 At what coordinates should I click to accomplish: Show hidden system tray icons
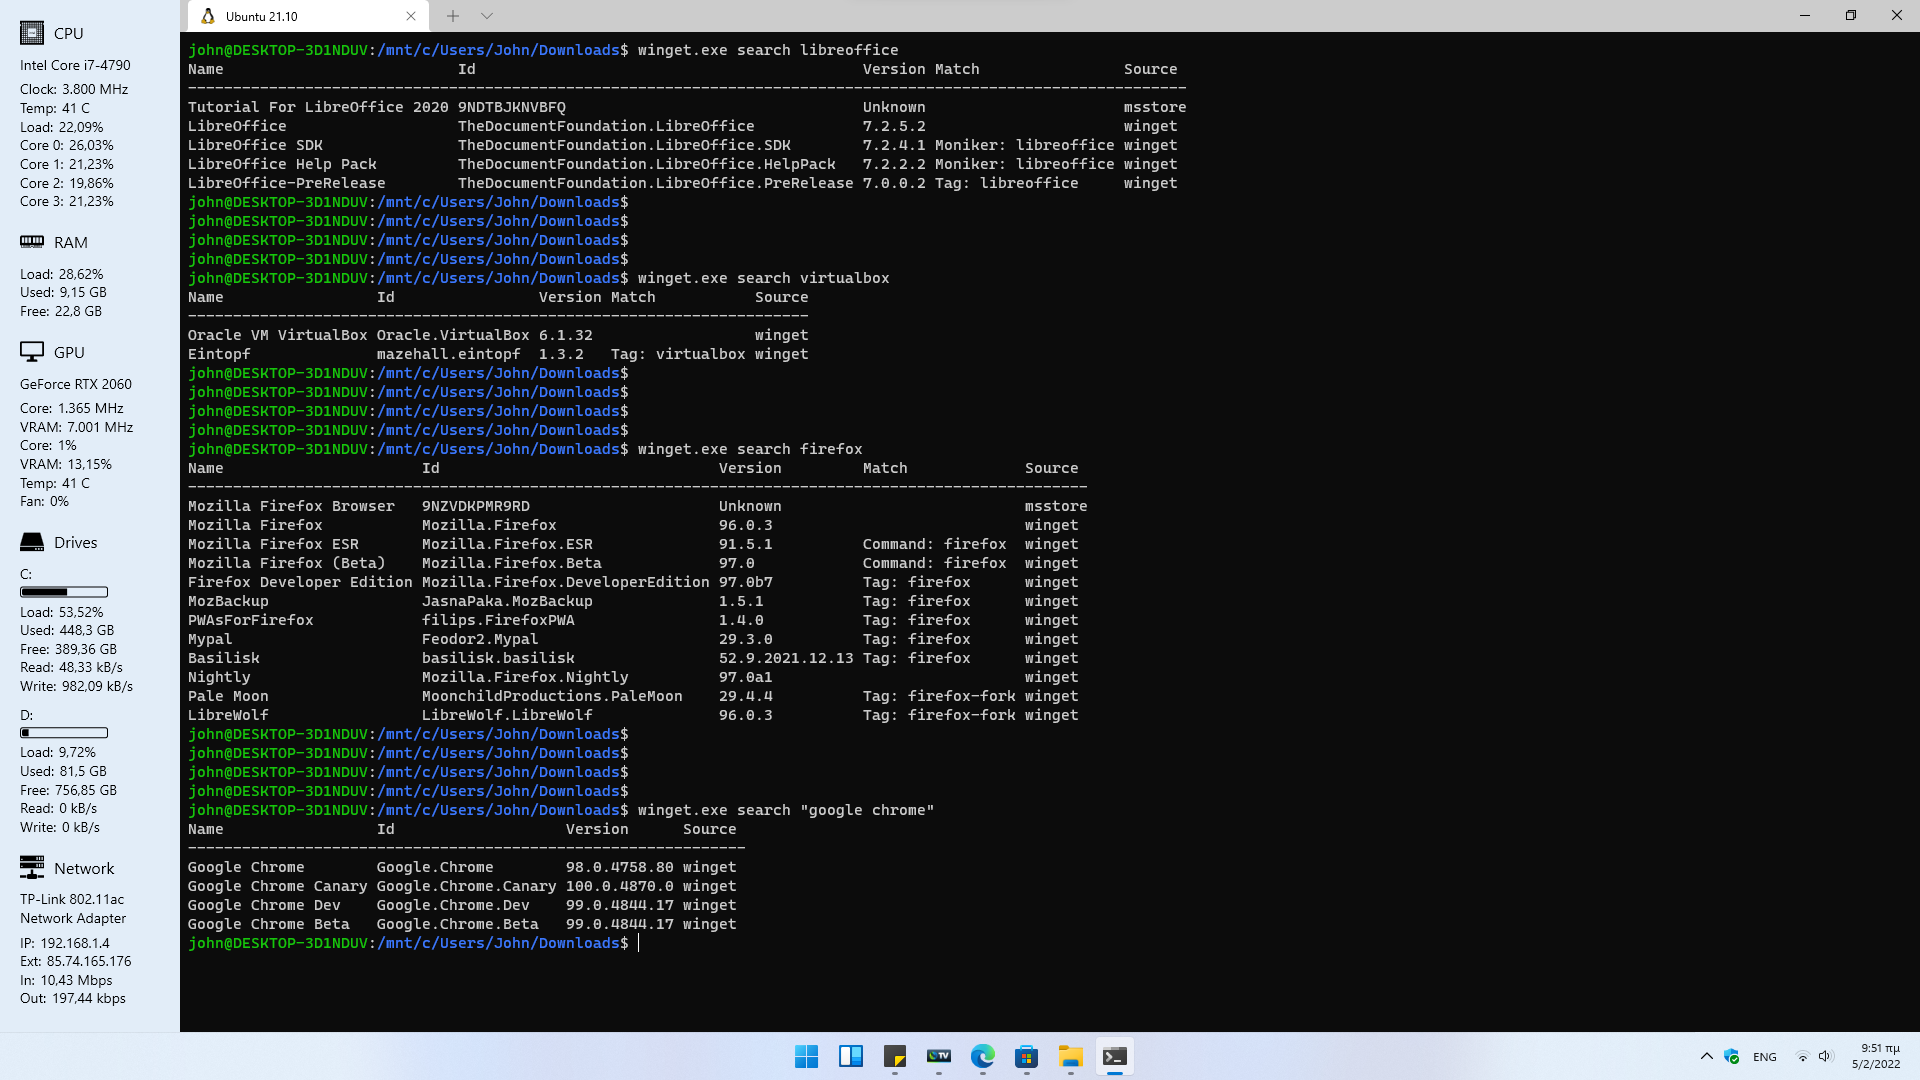(x=1707, y=1056)
